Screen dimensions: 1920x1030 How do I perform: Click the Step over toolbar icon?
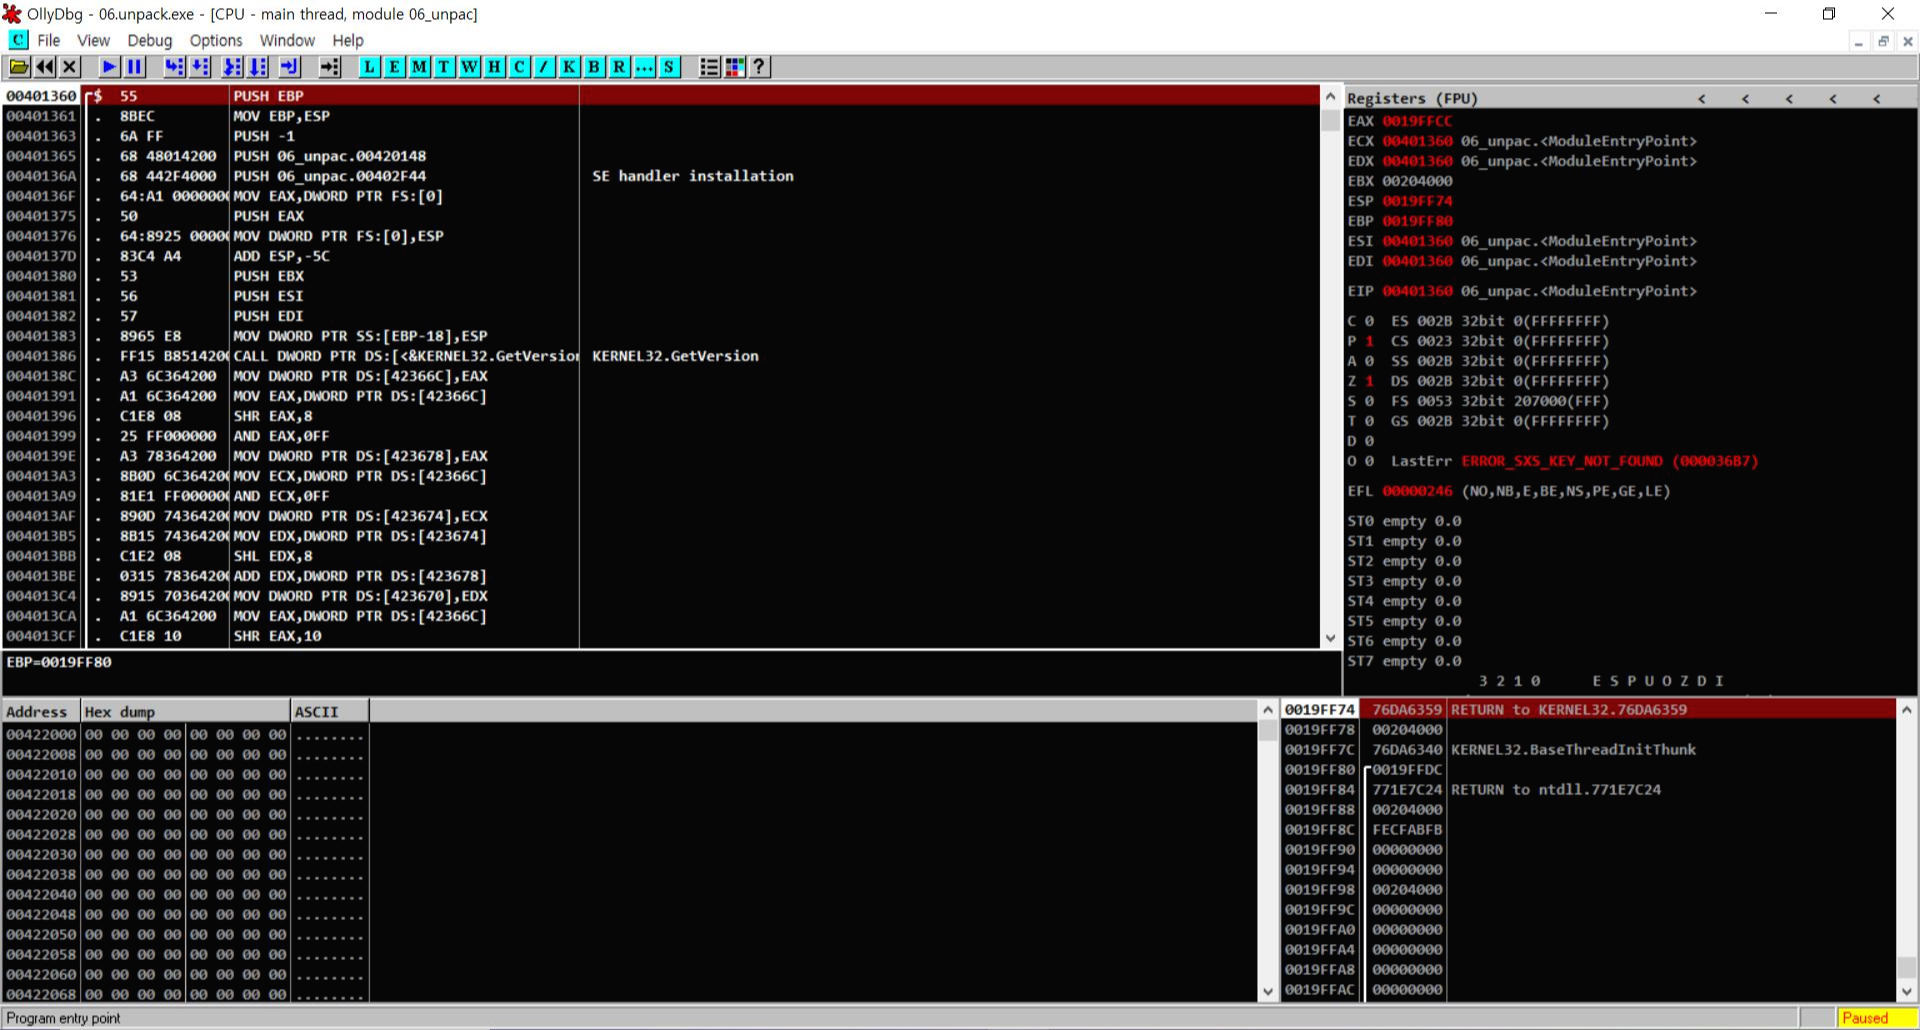point(200,67)
